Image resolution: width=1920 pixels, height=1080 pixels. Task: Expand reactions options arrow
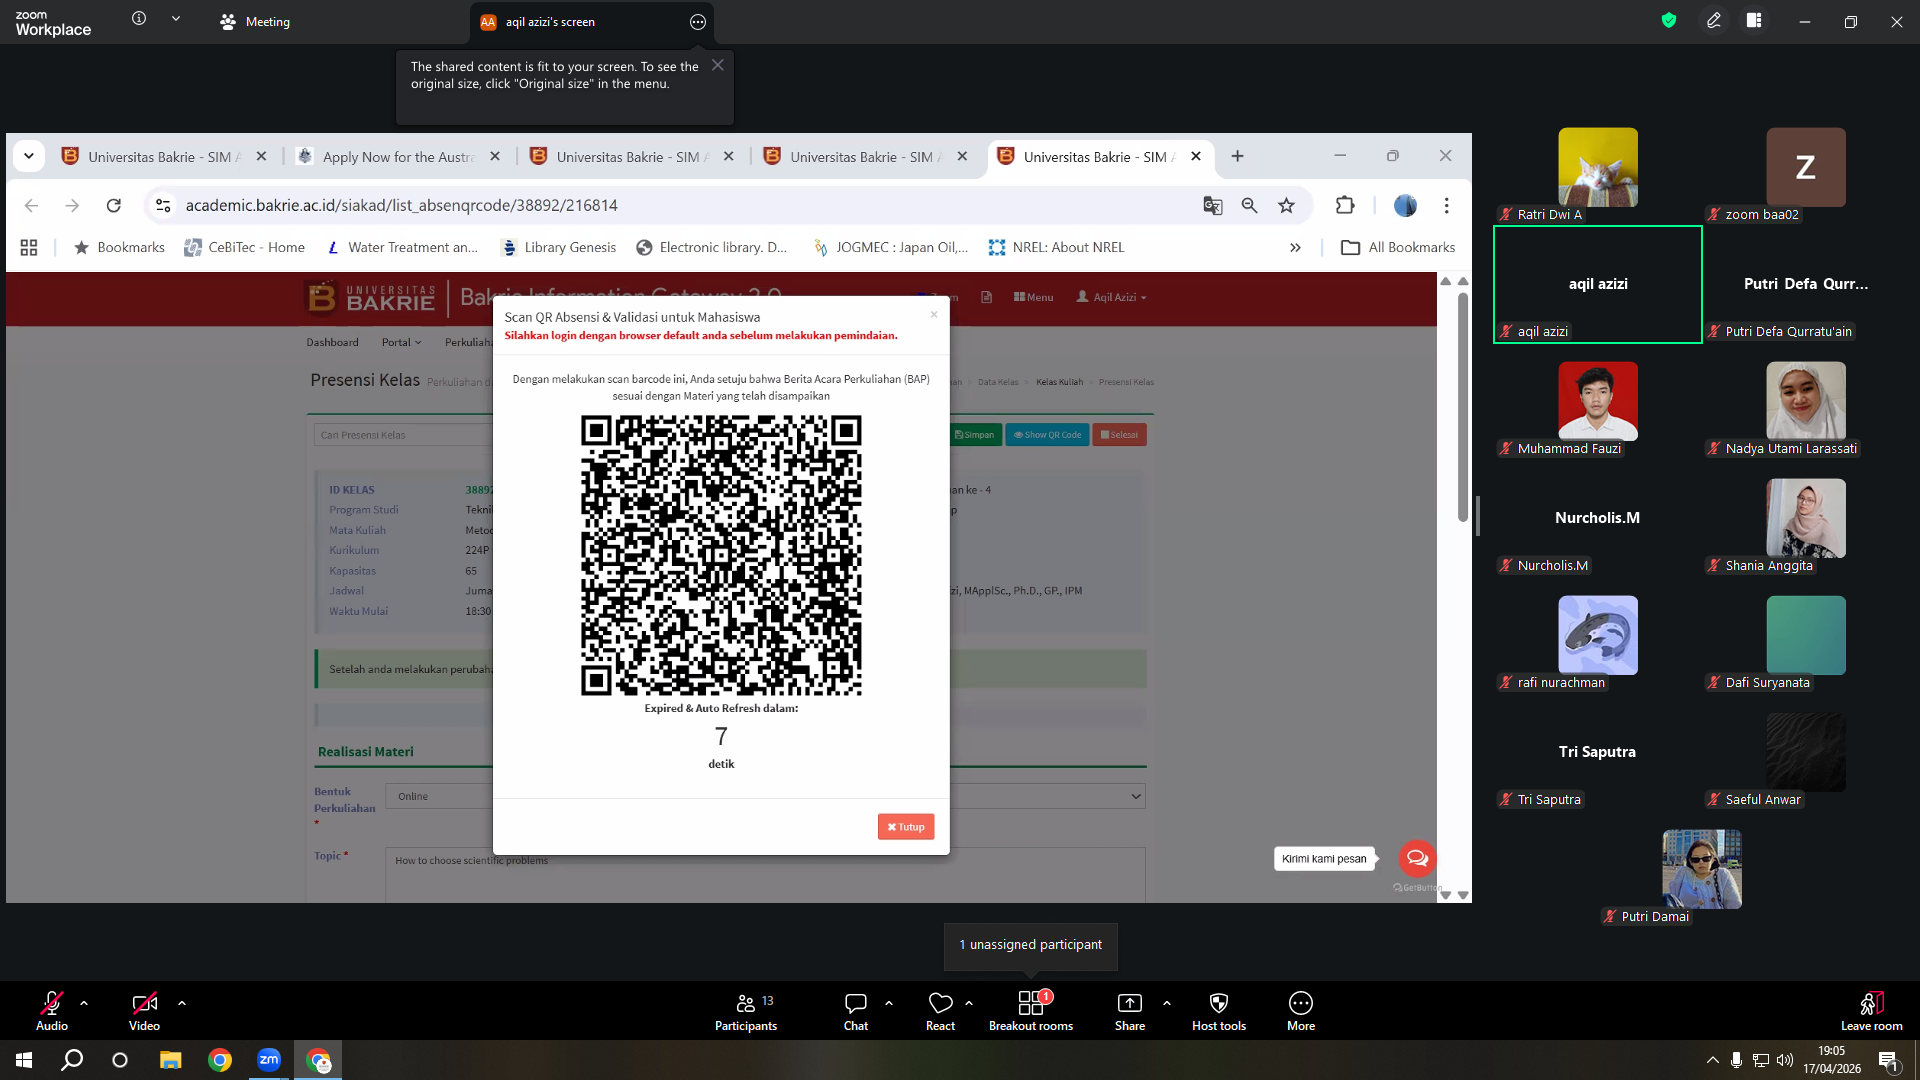[969, 1002]
